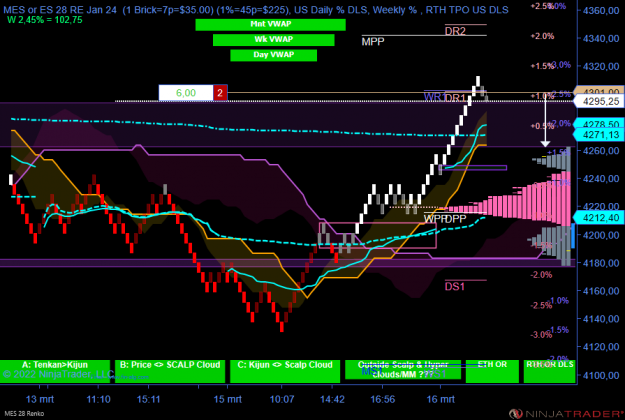Click the 14:42 time axis label
625x420 pixels.
(x=332, y=399)
